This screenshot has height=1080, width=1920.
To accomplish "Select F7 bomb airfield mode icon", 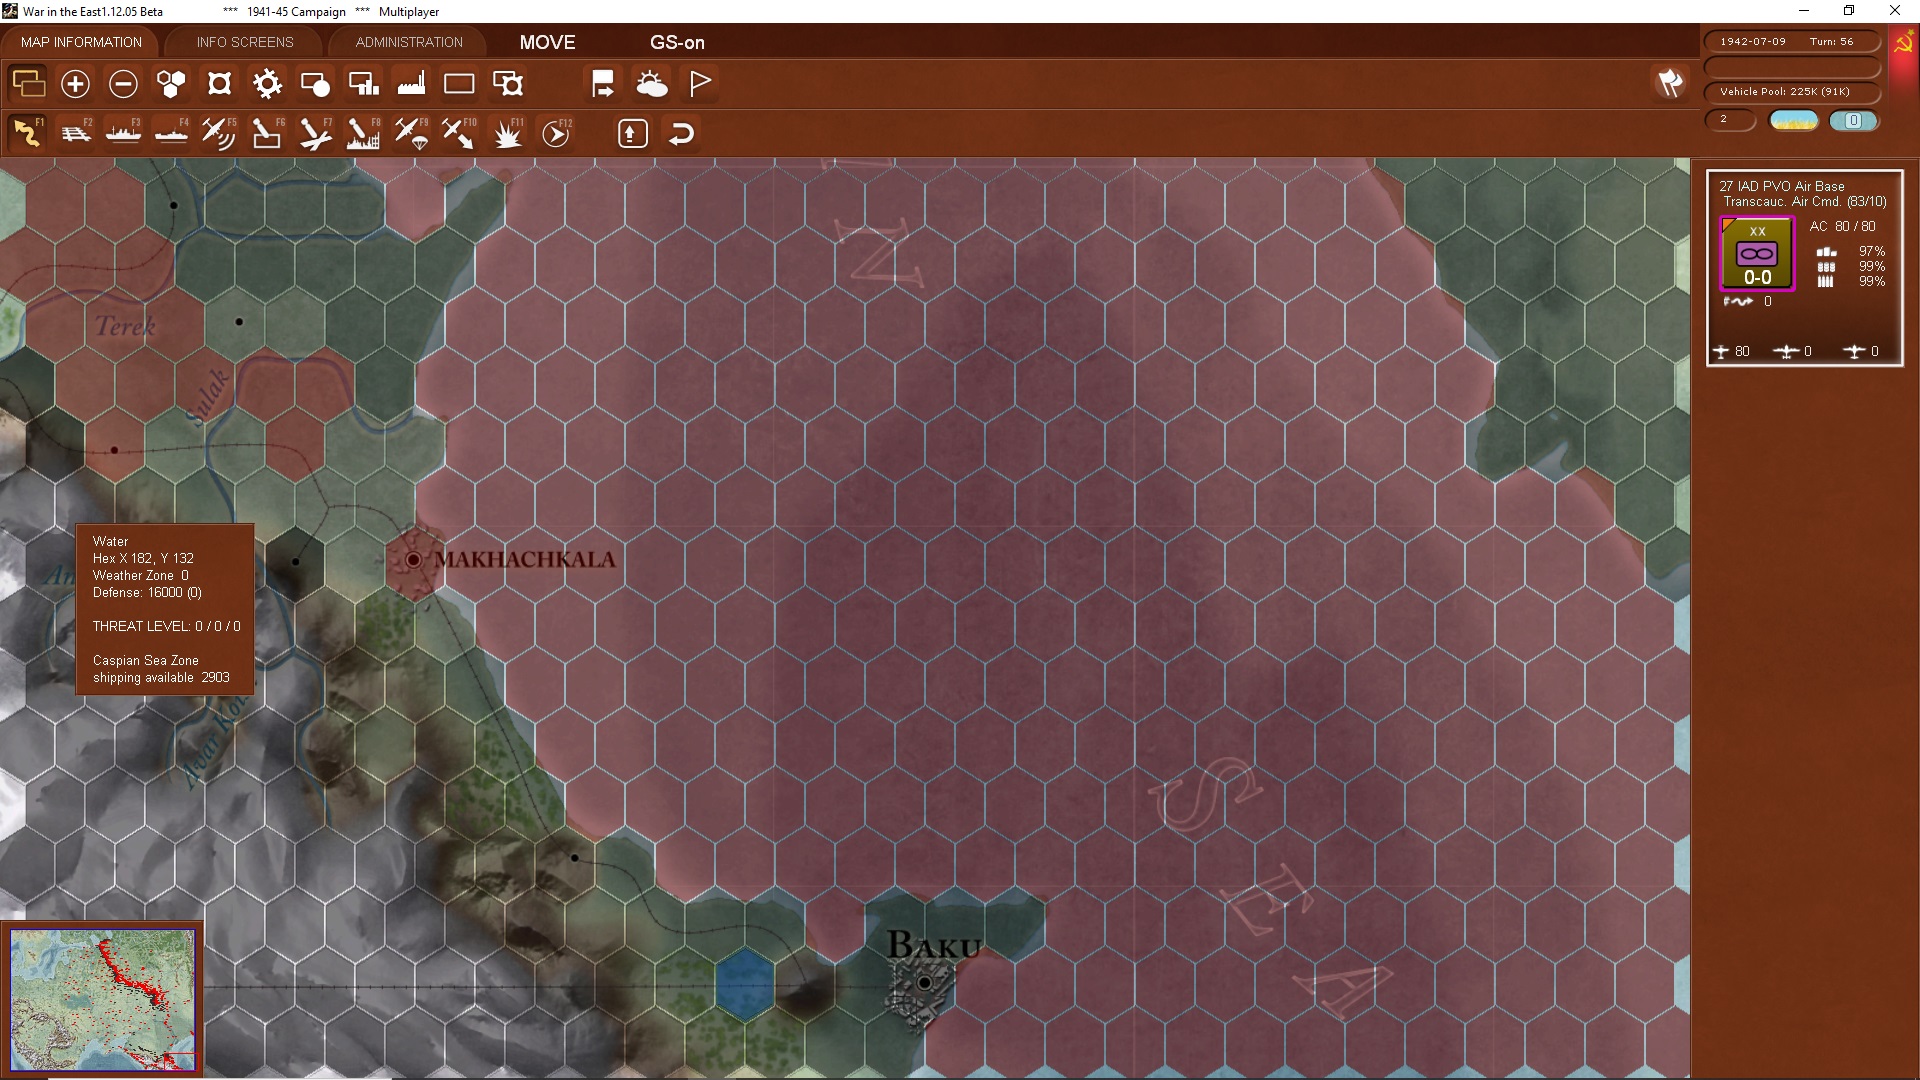I will 315,133.
